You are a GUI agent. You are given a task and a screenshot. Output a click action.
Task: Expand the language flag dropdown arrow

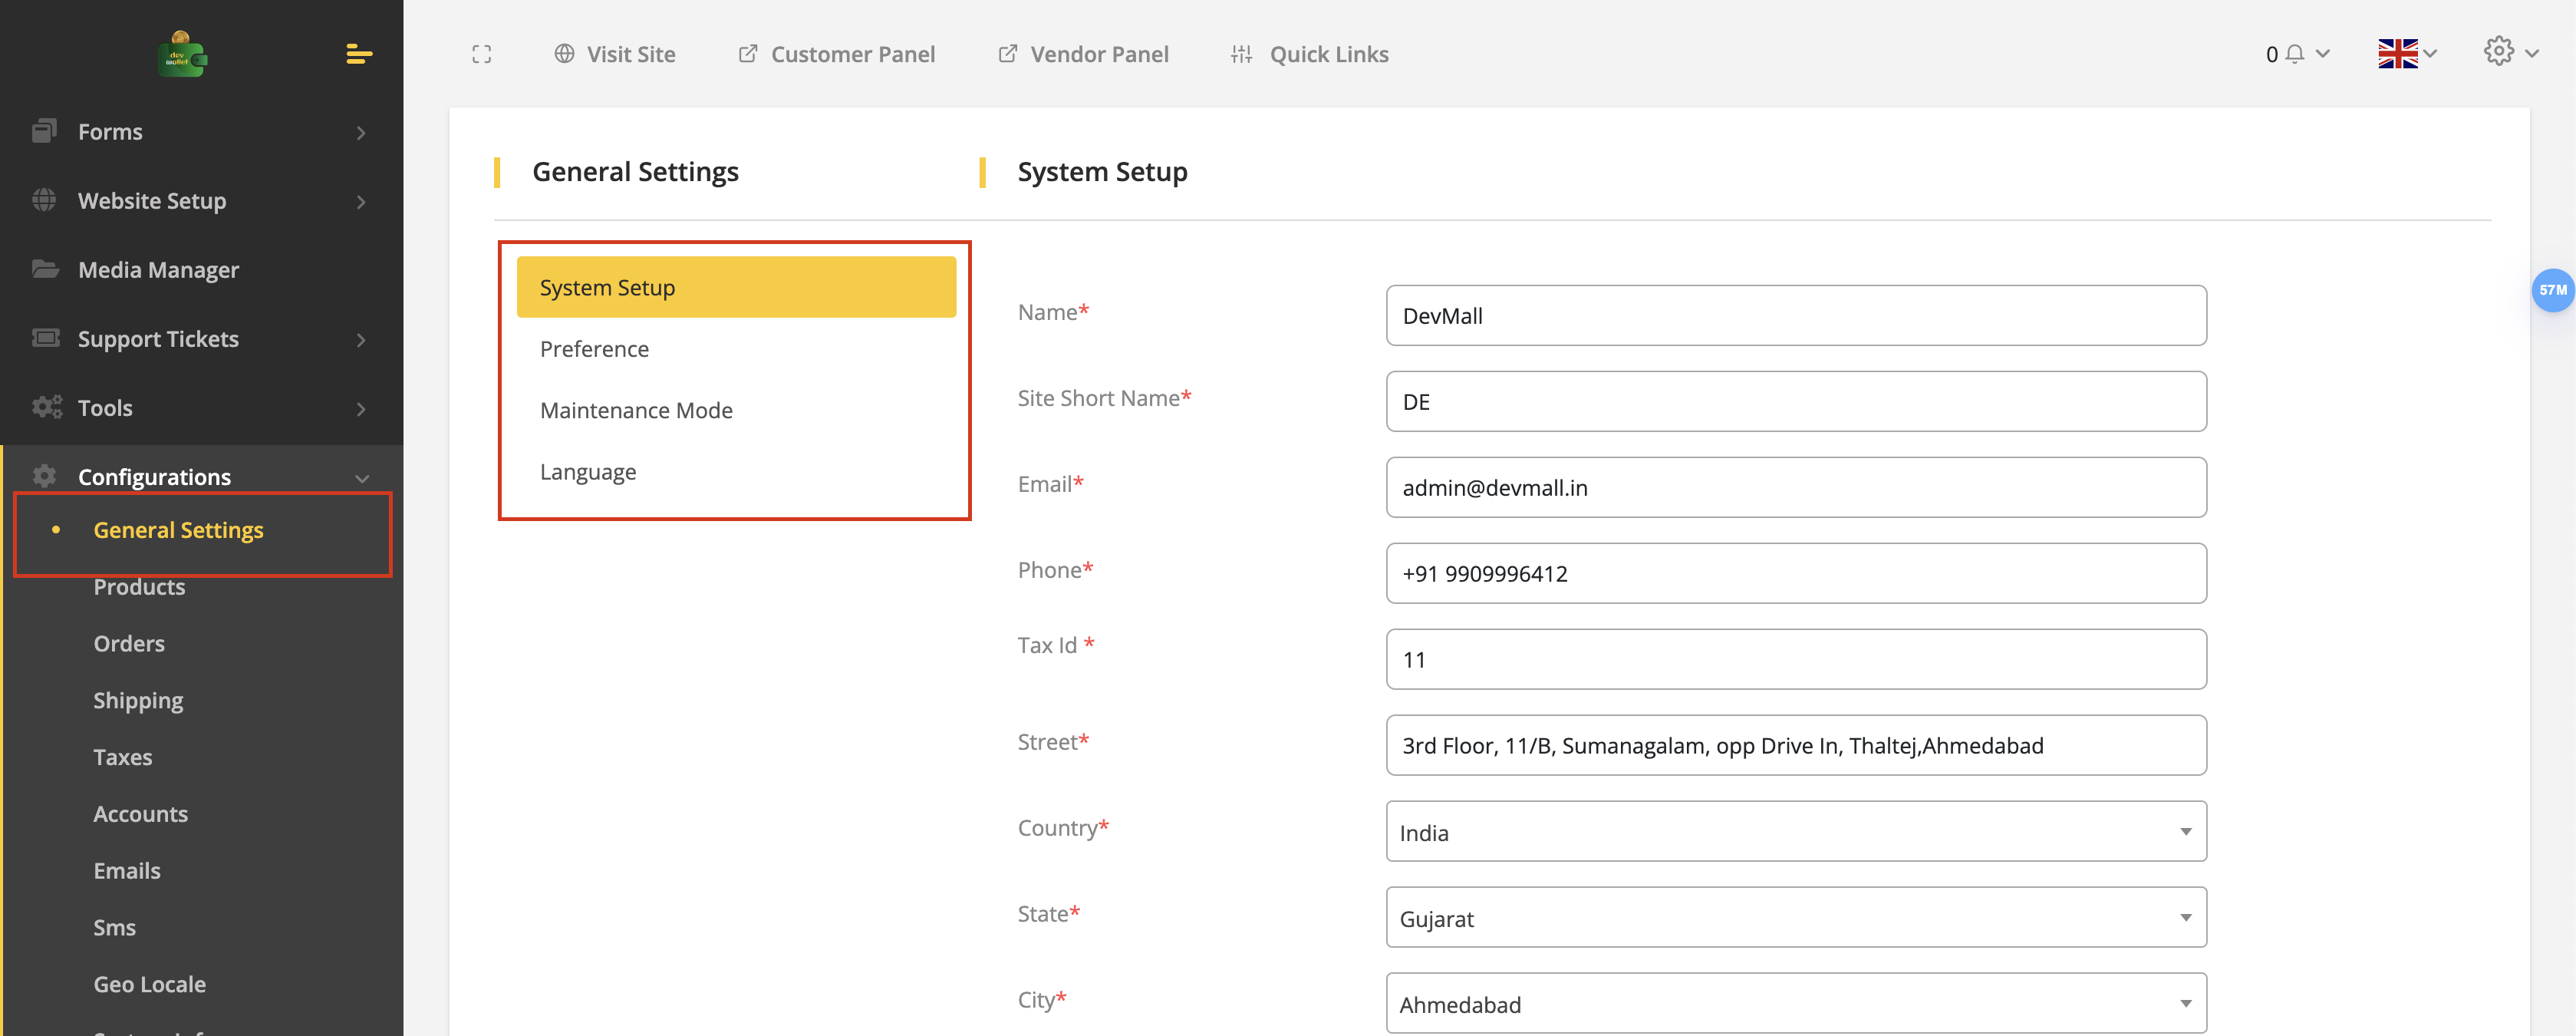pyautogui.click(x=2430, y=54)
